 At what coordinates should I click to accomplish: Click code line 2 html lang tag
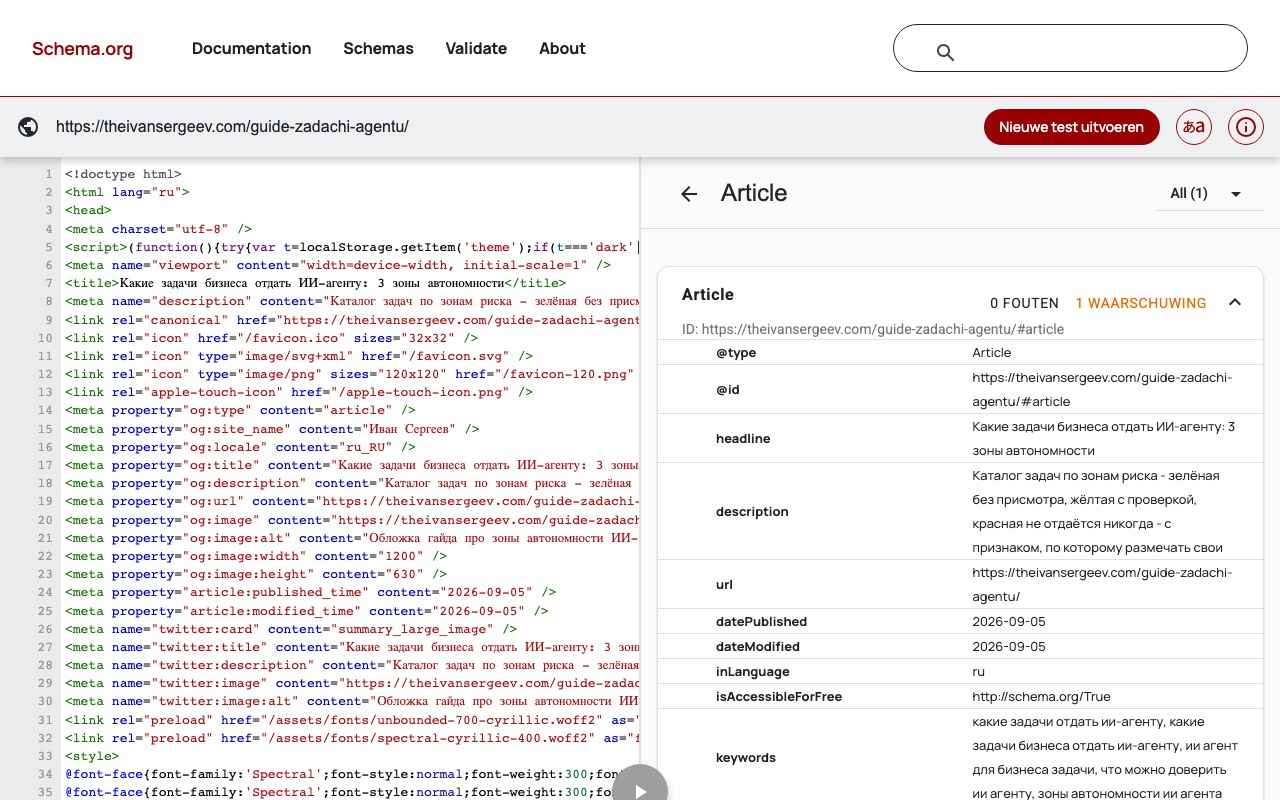tap(127, 192)
